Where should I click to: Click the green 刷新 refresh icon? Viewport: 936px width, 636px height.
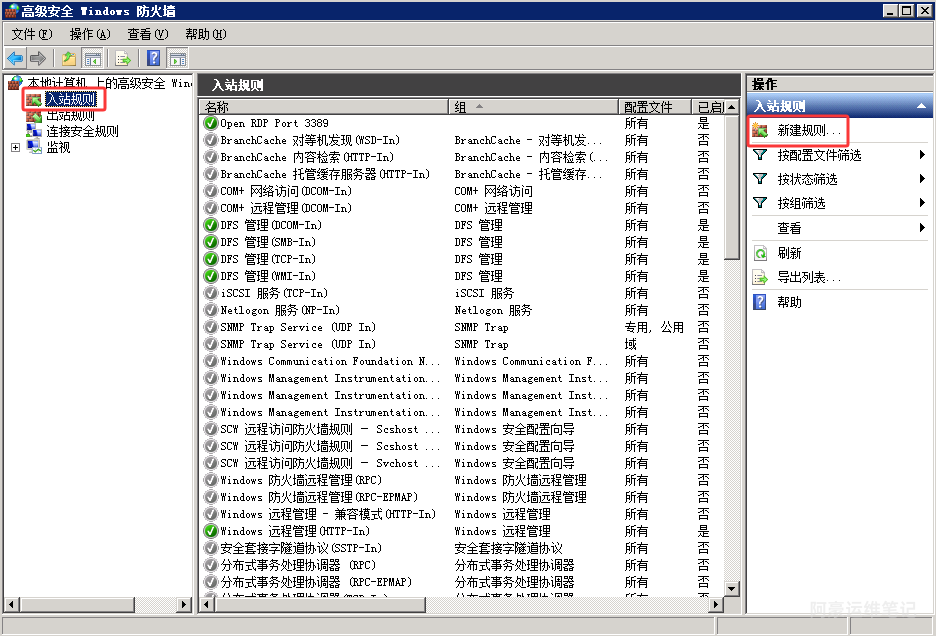760,253
